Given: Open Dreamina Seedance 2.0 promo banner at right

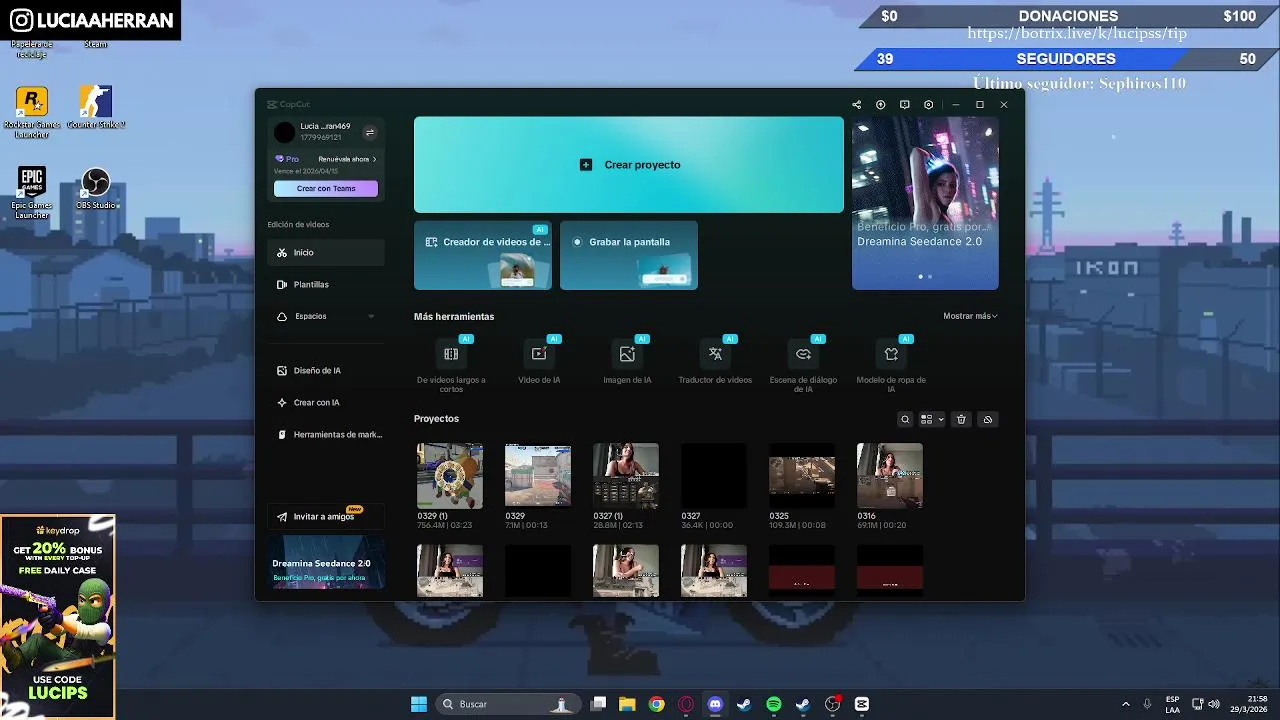Looking at the screenshot, I should [925, 204].
